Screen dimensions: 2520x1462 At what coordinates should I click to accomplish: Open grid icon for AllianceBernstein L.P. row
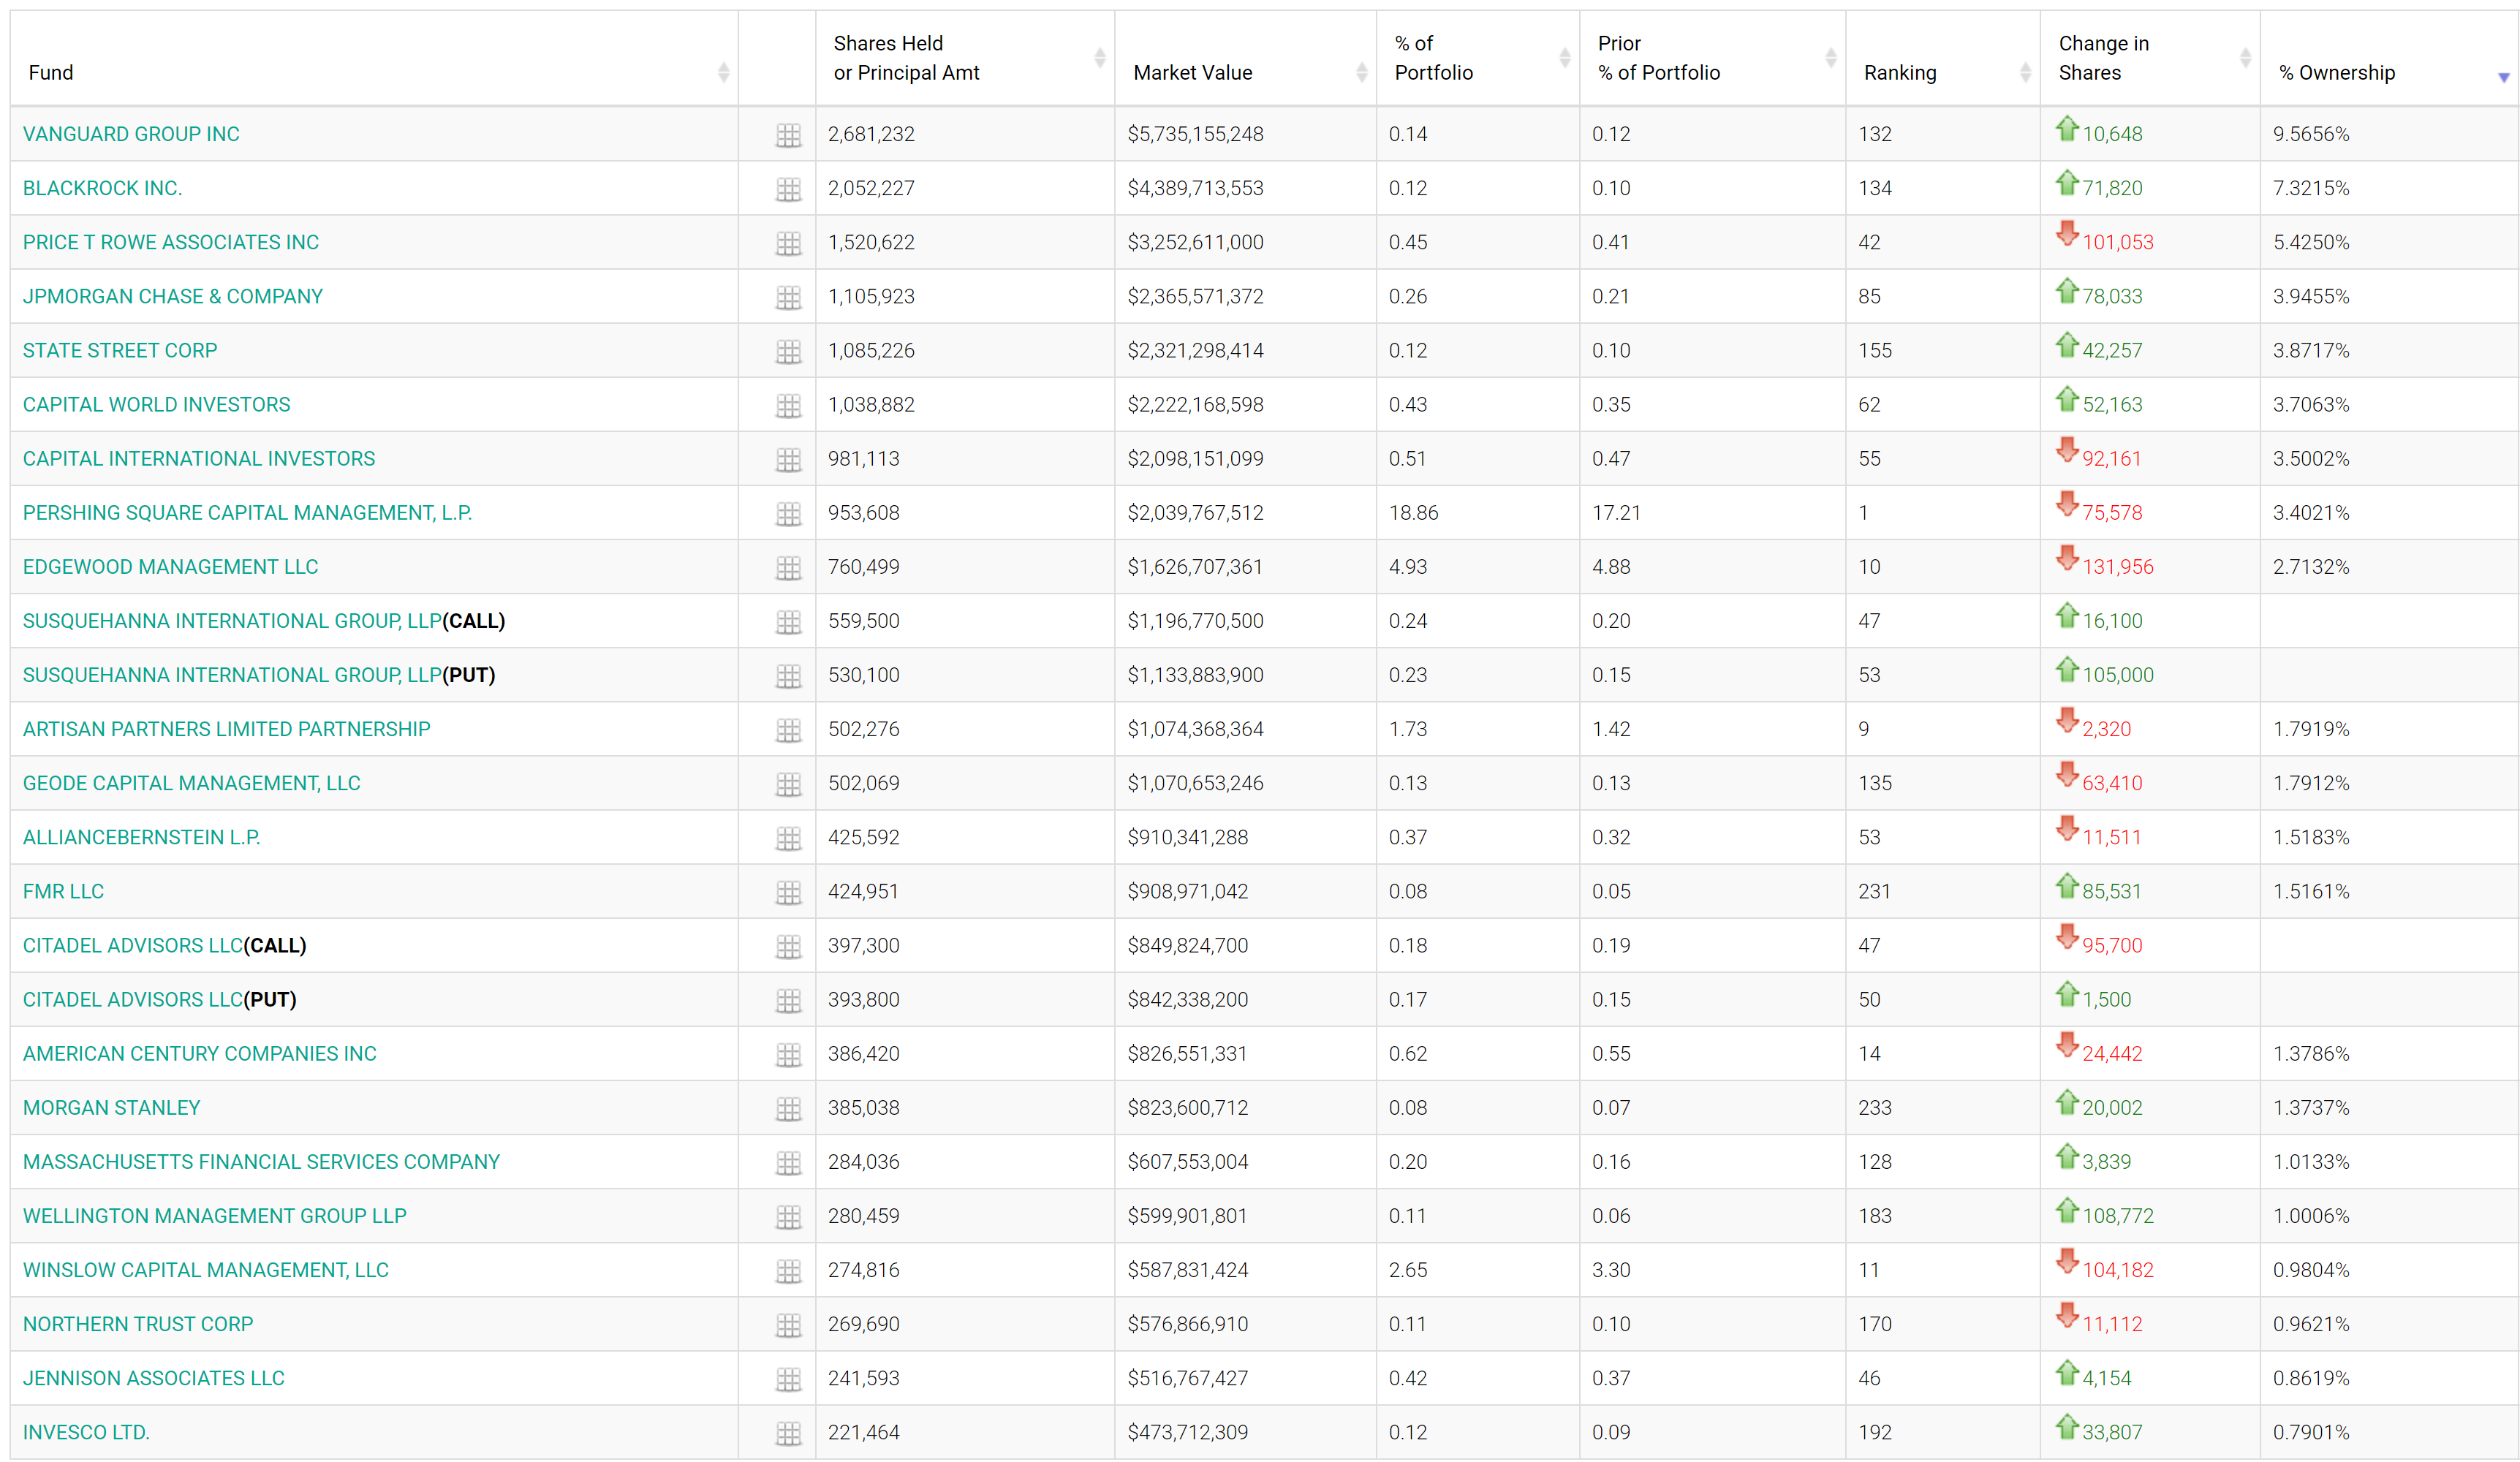click(788, 838)
